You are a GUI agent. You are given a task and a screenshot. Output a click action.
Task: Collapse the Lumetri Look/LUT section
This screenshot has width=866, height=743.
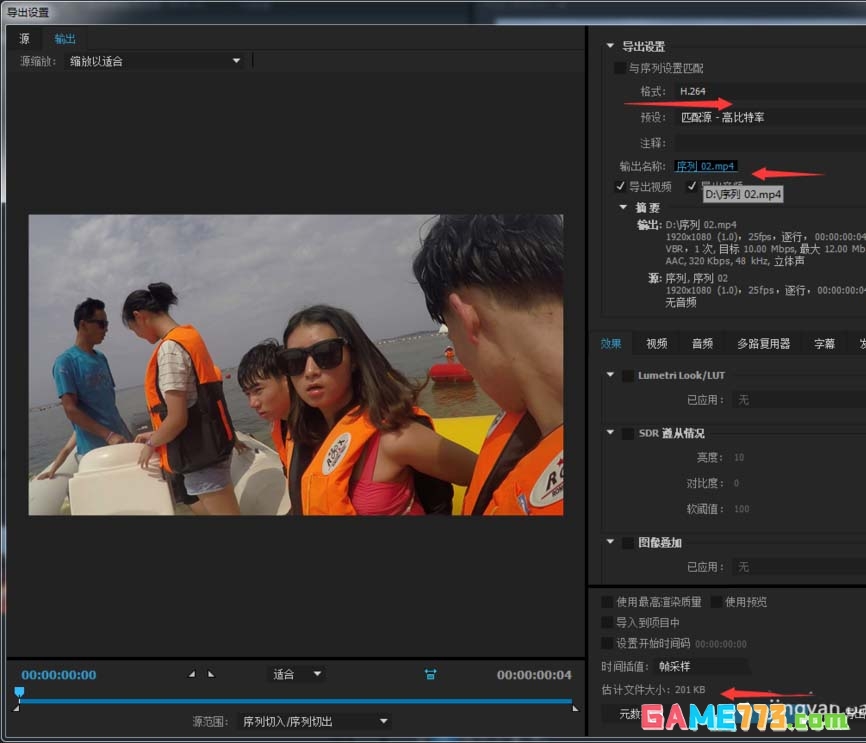click(610, 375)
